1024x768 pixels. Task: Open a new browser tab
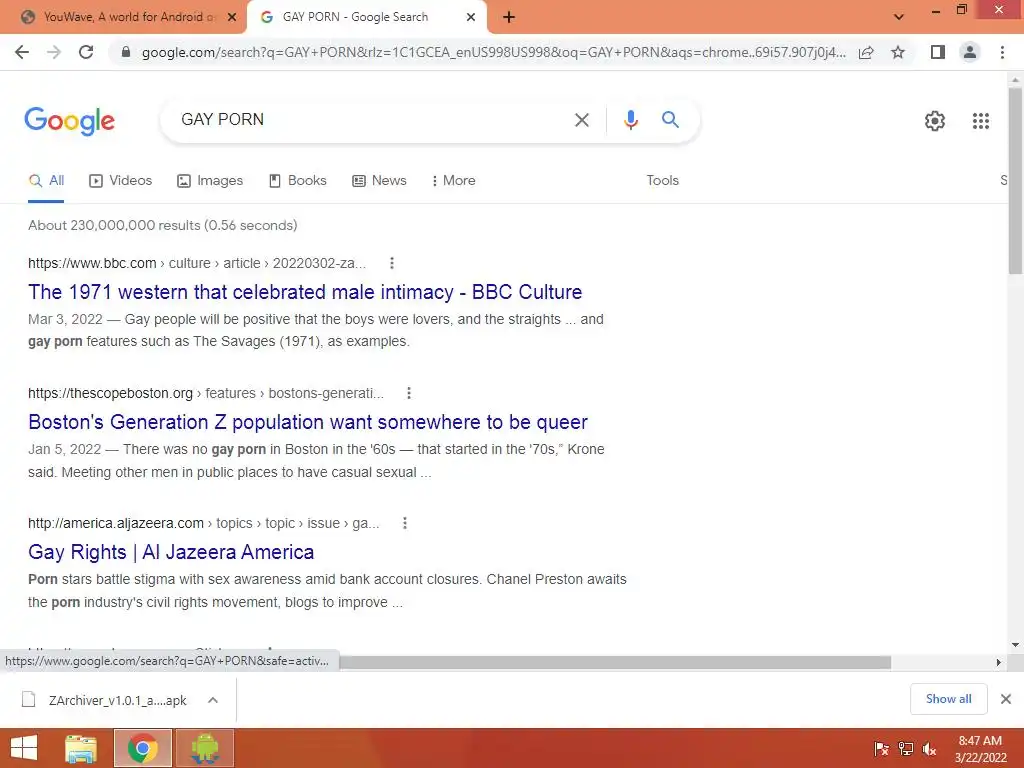pos(509,18)
